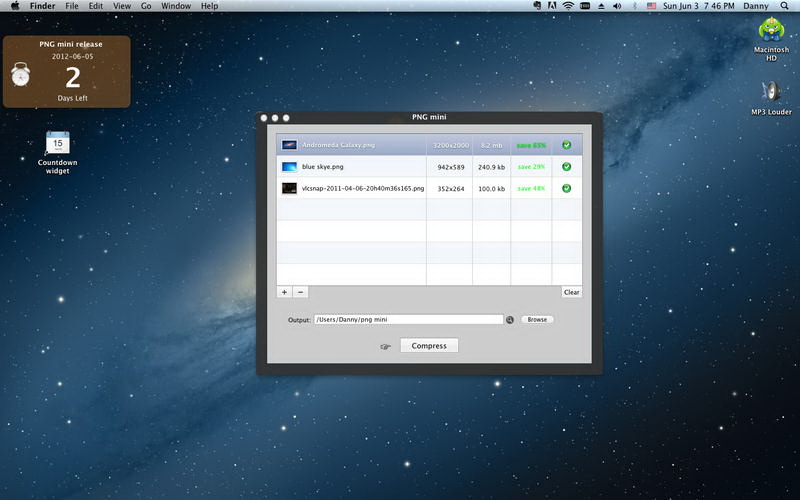Open the Apple menu
The width and height of the screenshot is (800, 500).
click(14, 6)
